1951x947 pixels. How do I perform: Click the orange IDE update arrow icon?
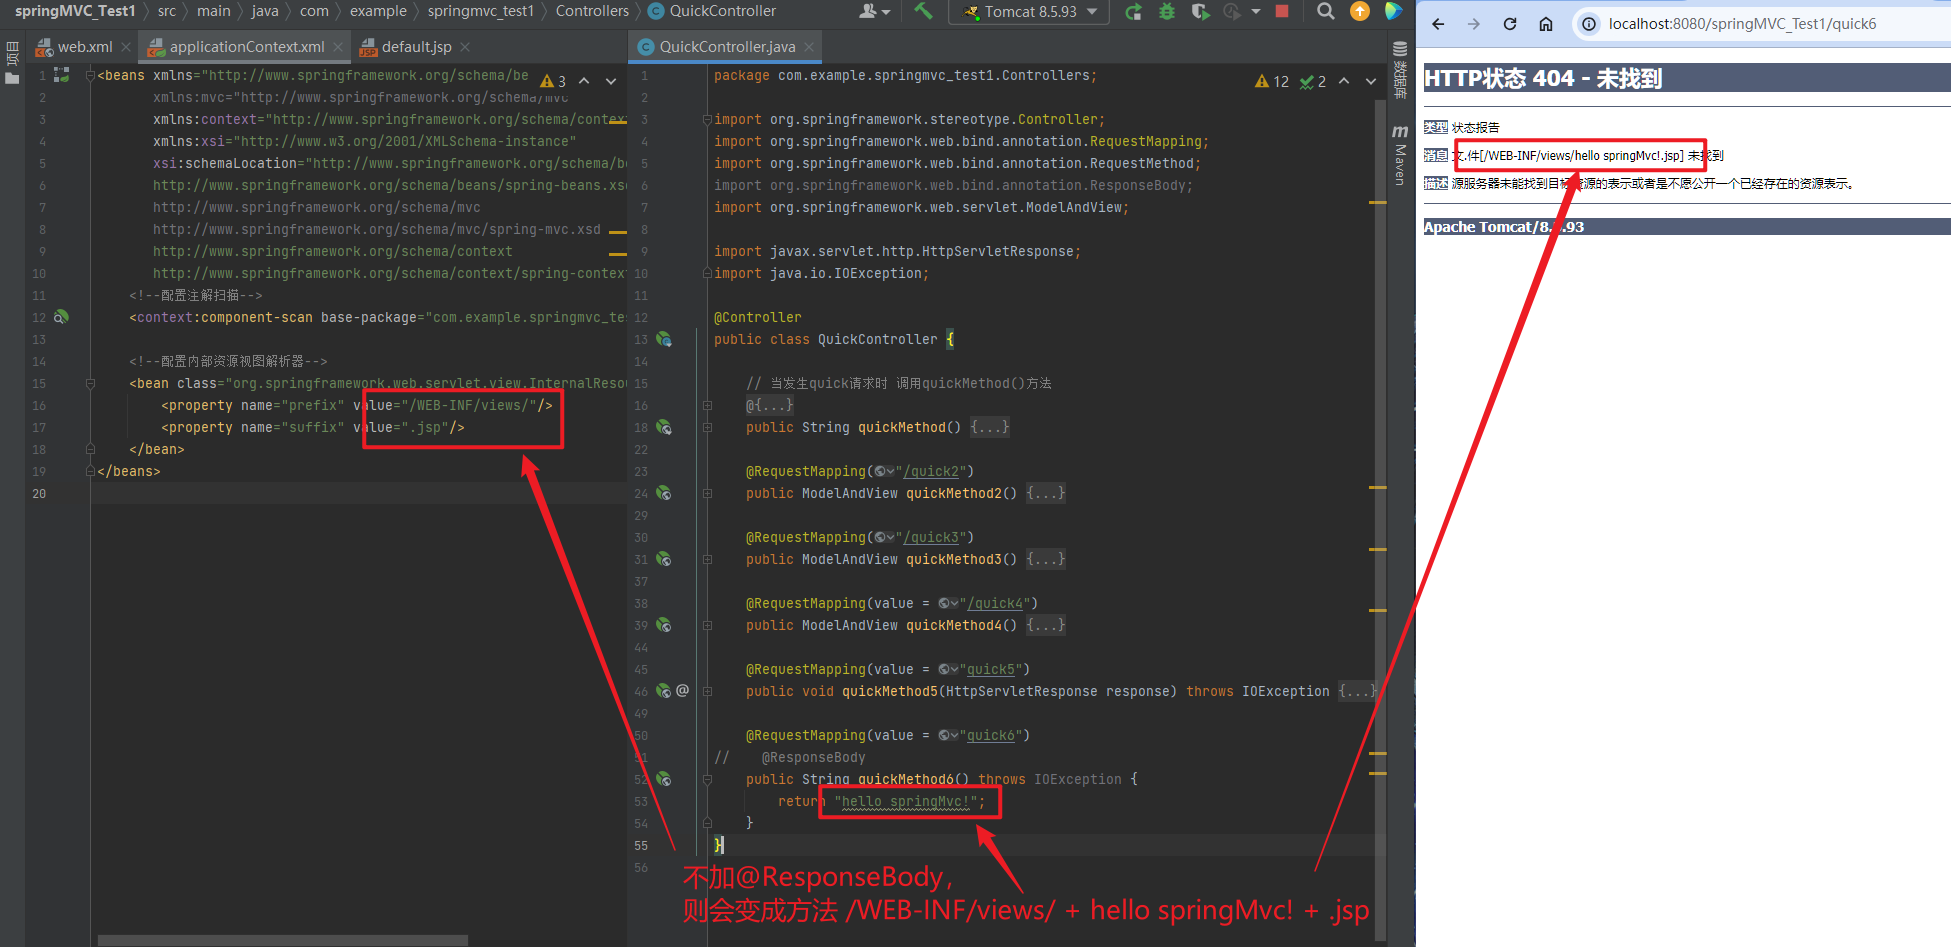coord(1359,12)
